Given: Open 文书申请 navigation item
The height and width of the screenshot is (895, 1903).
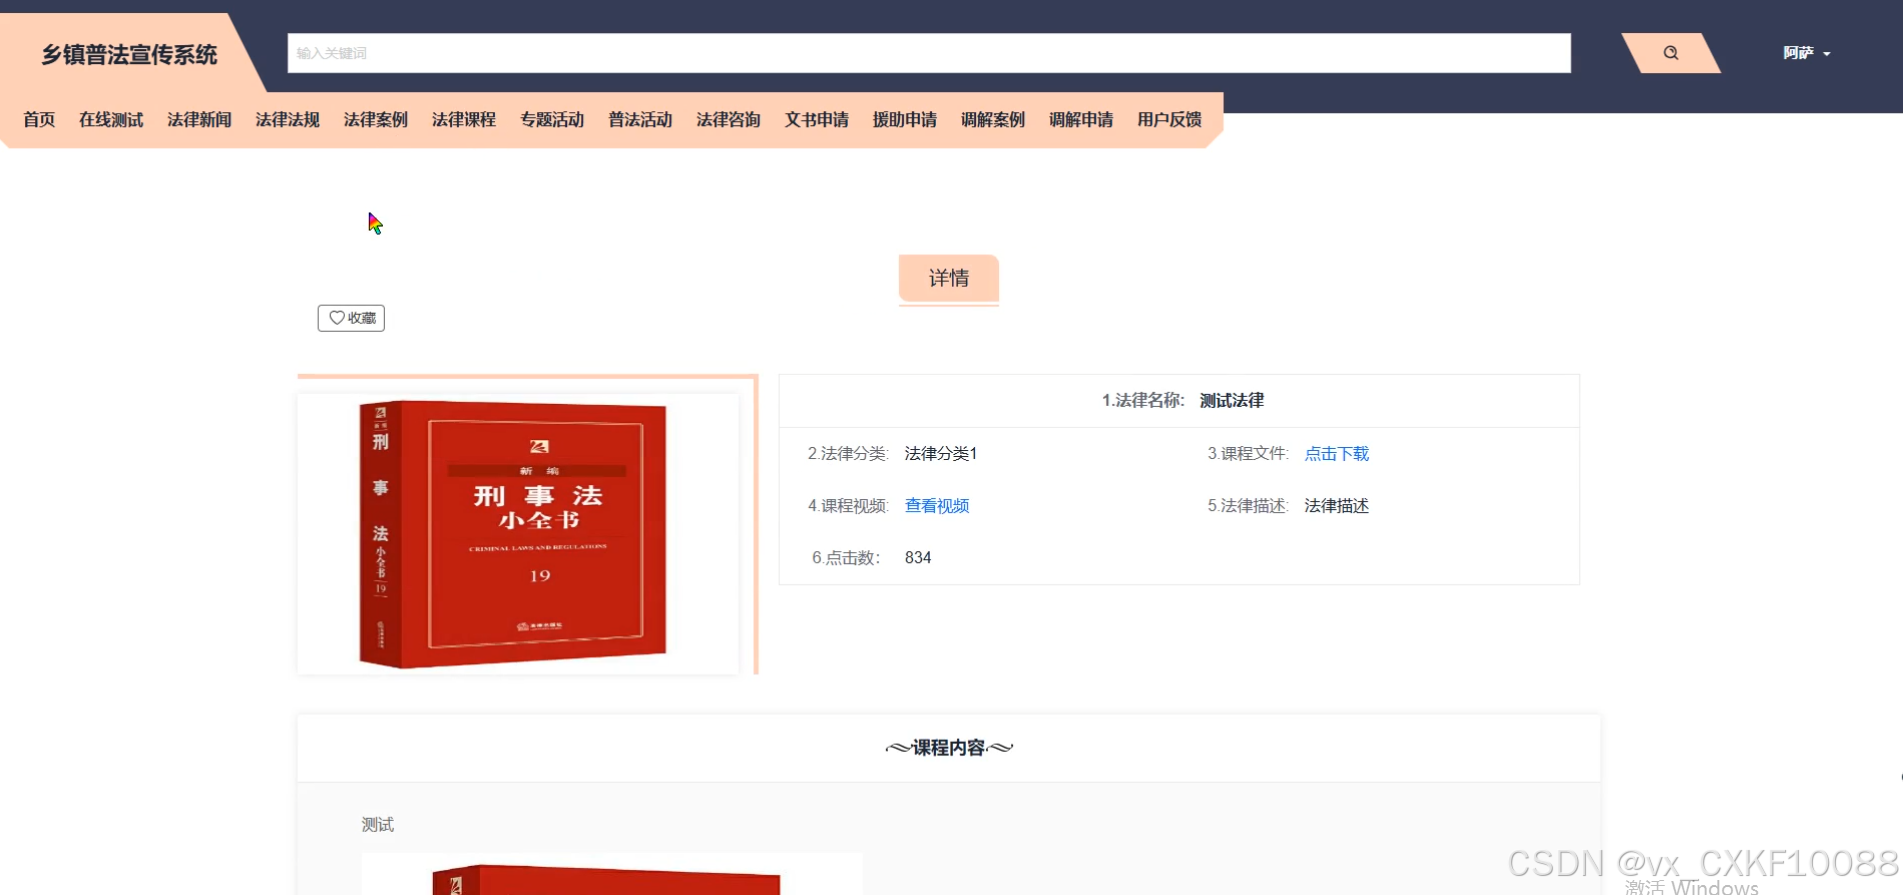Looking at the screenshot, I should coord(816,120).
